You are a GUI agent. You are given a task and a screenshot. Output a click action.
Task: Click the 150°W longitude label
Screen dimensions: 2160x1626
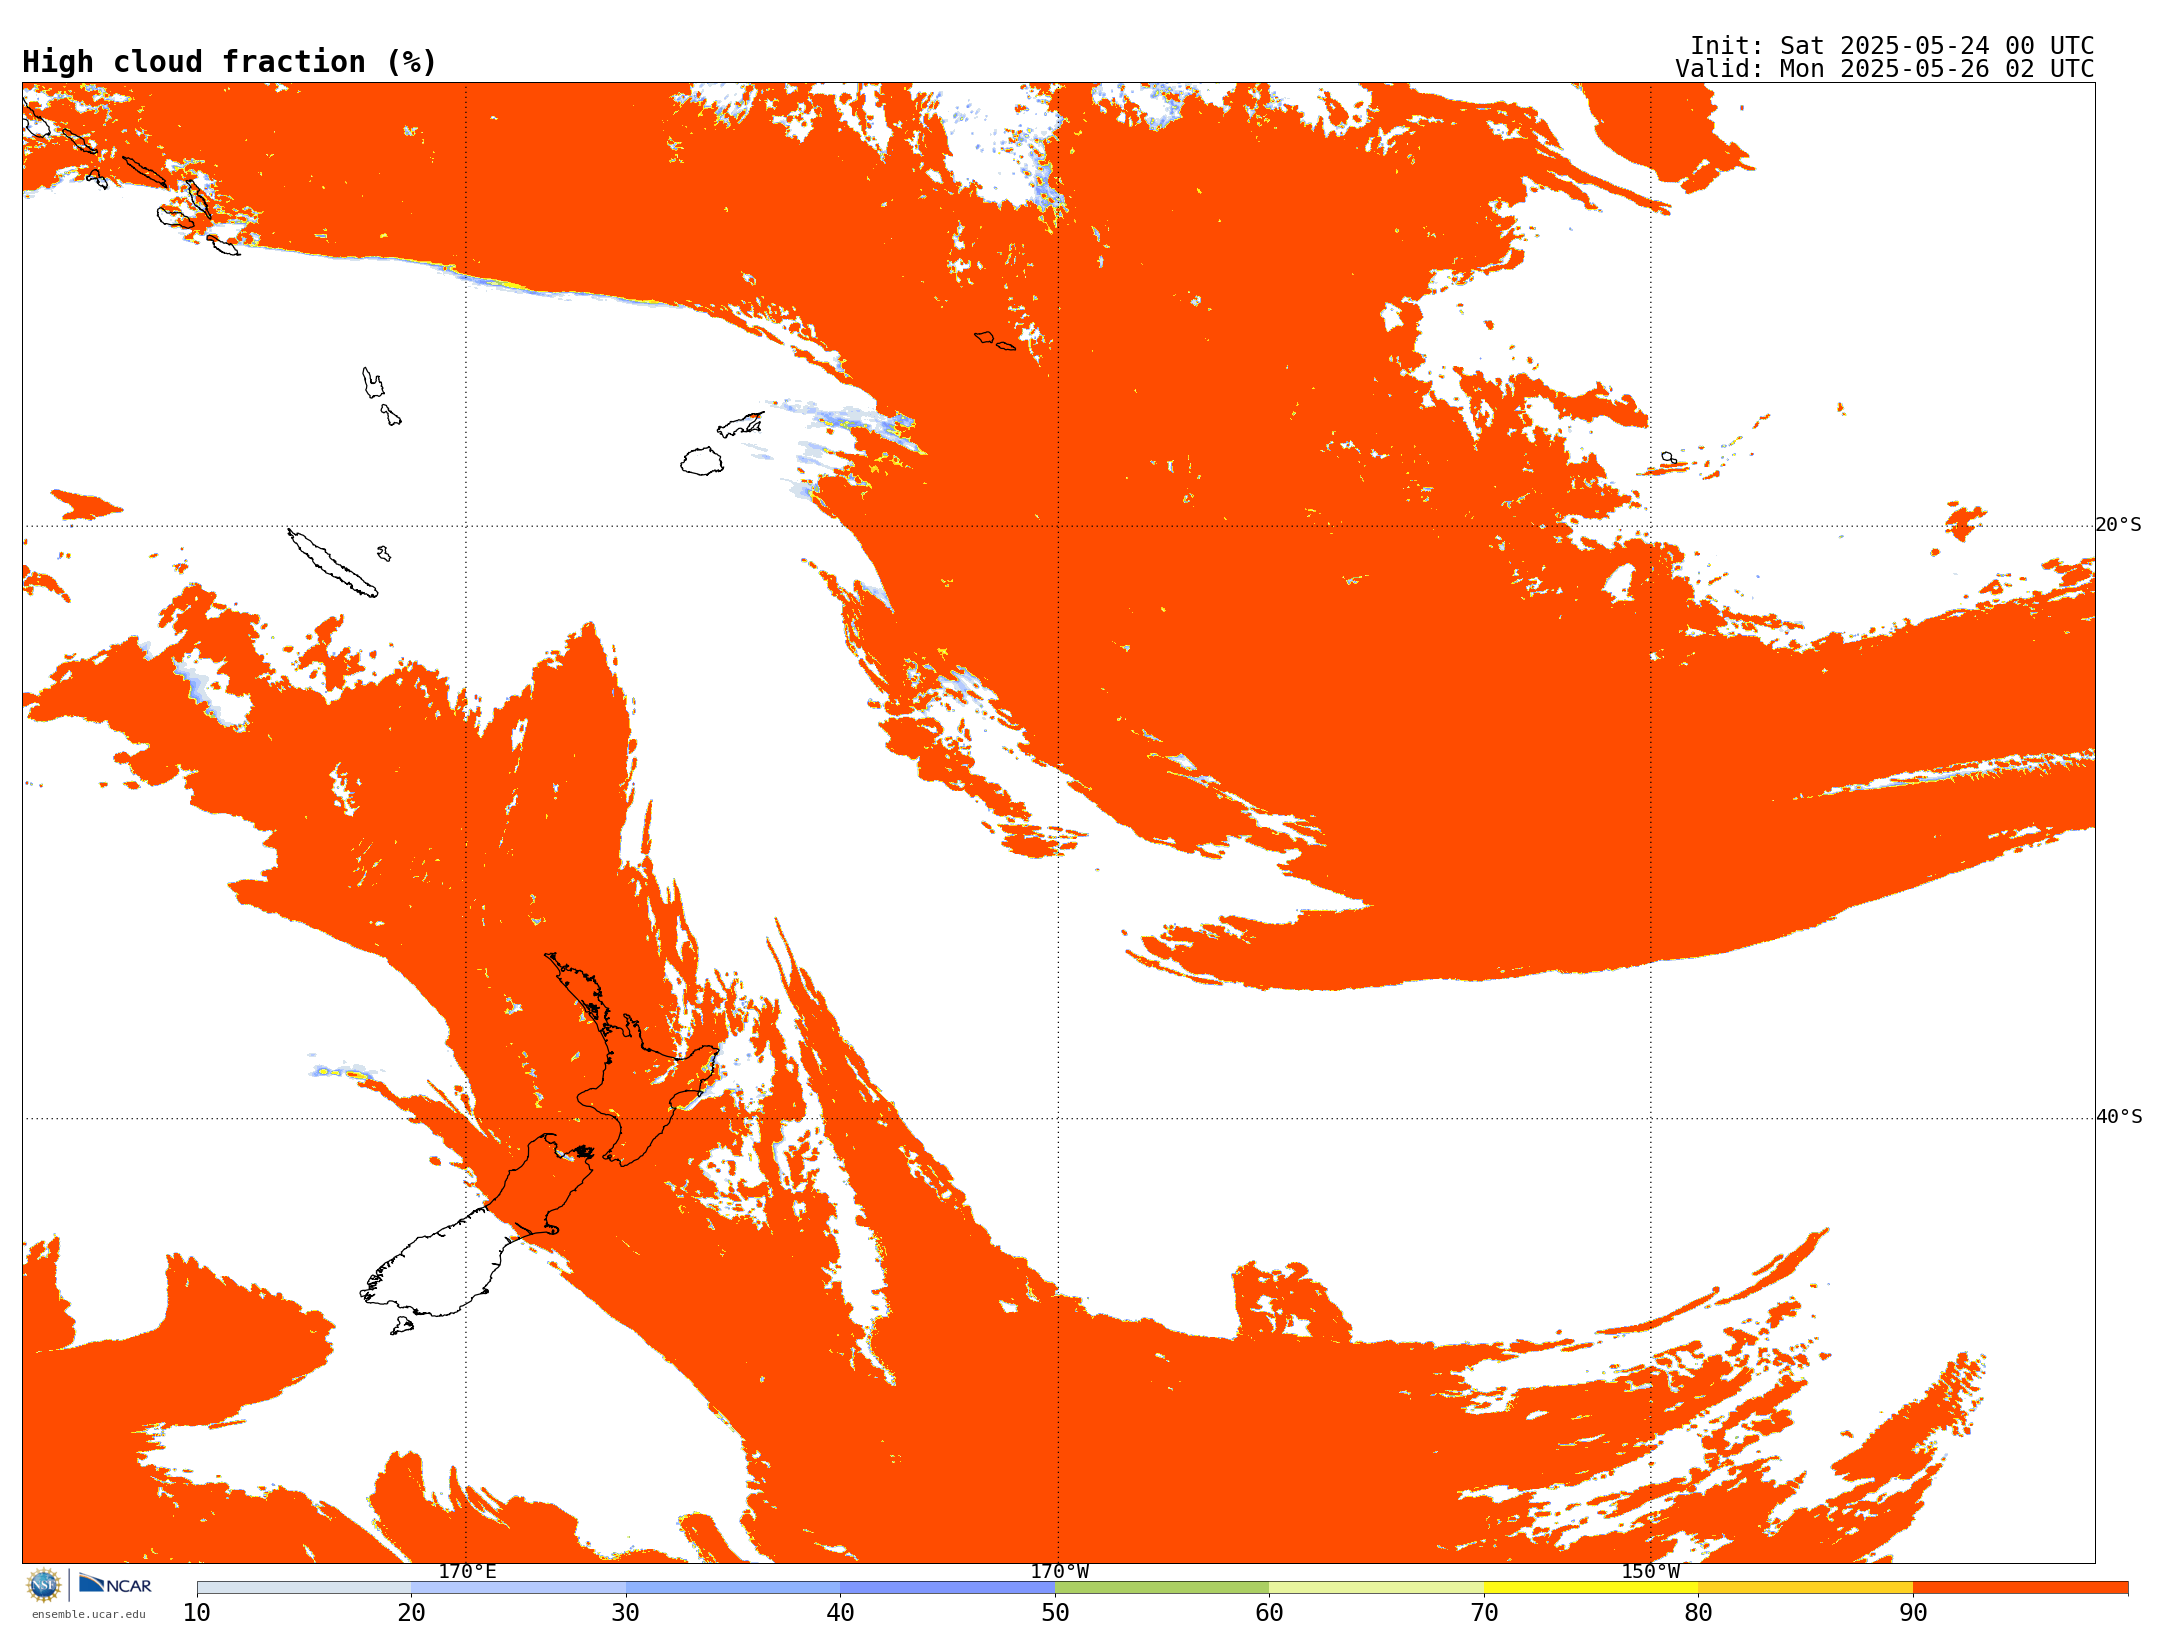(x=1651, y=1572)
